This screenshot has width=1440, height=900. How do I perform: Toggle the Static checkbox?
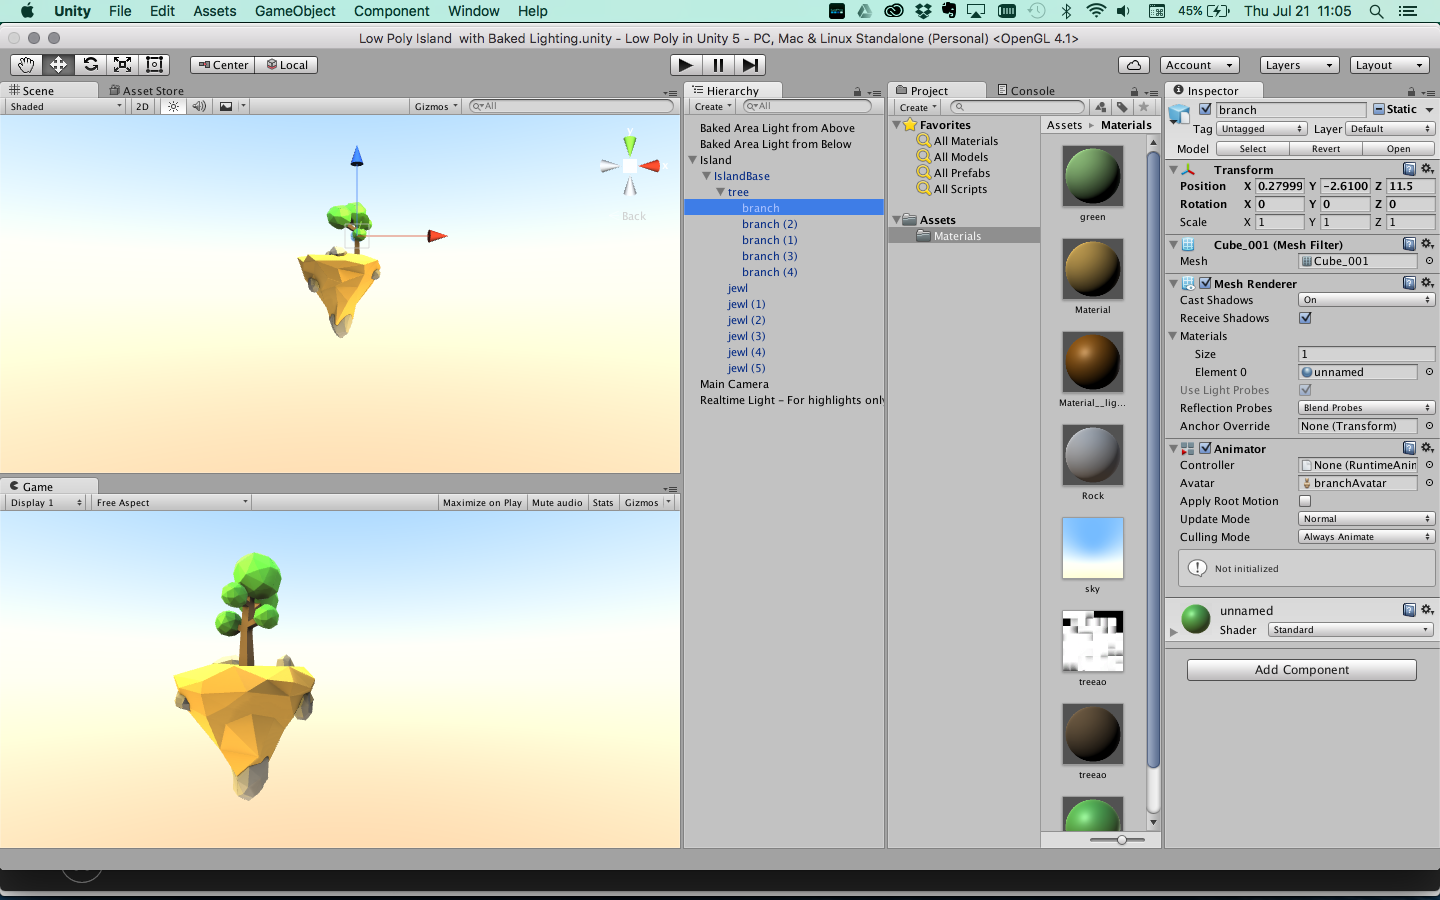click(x=1379, y=109)
